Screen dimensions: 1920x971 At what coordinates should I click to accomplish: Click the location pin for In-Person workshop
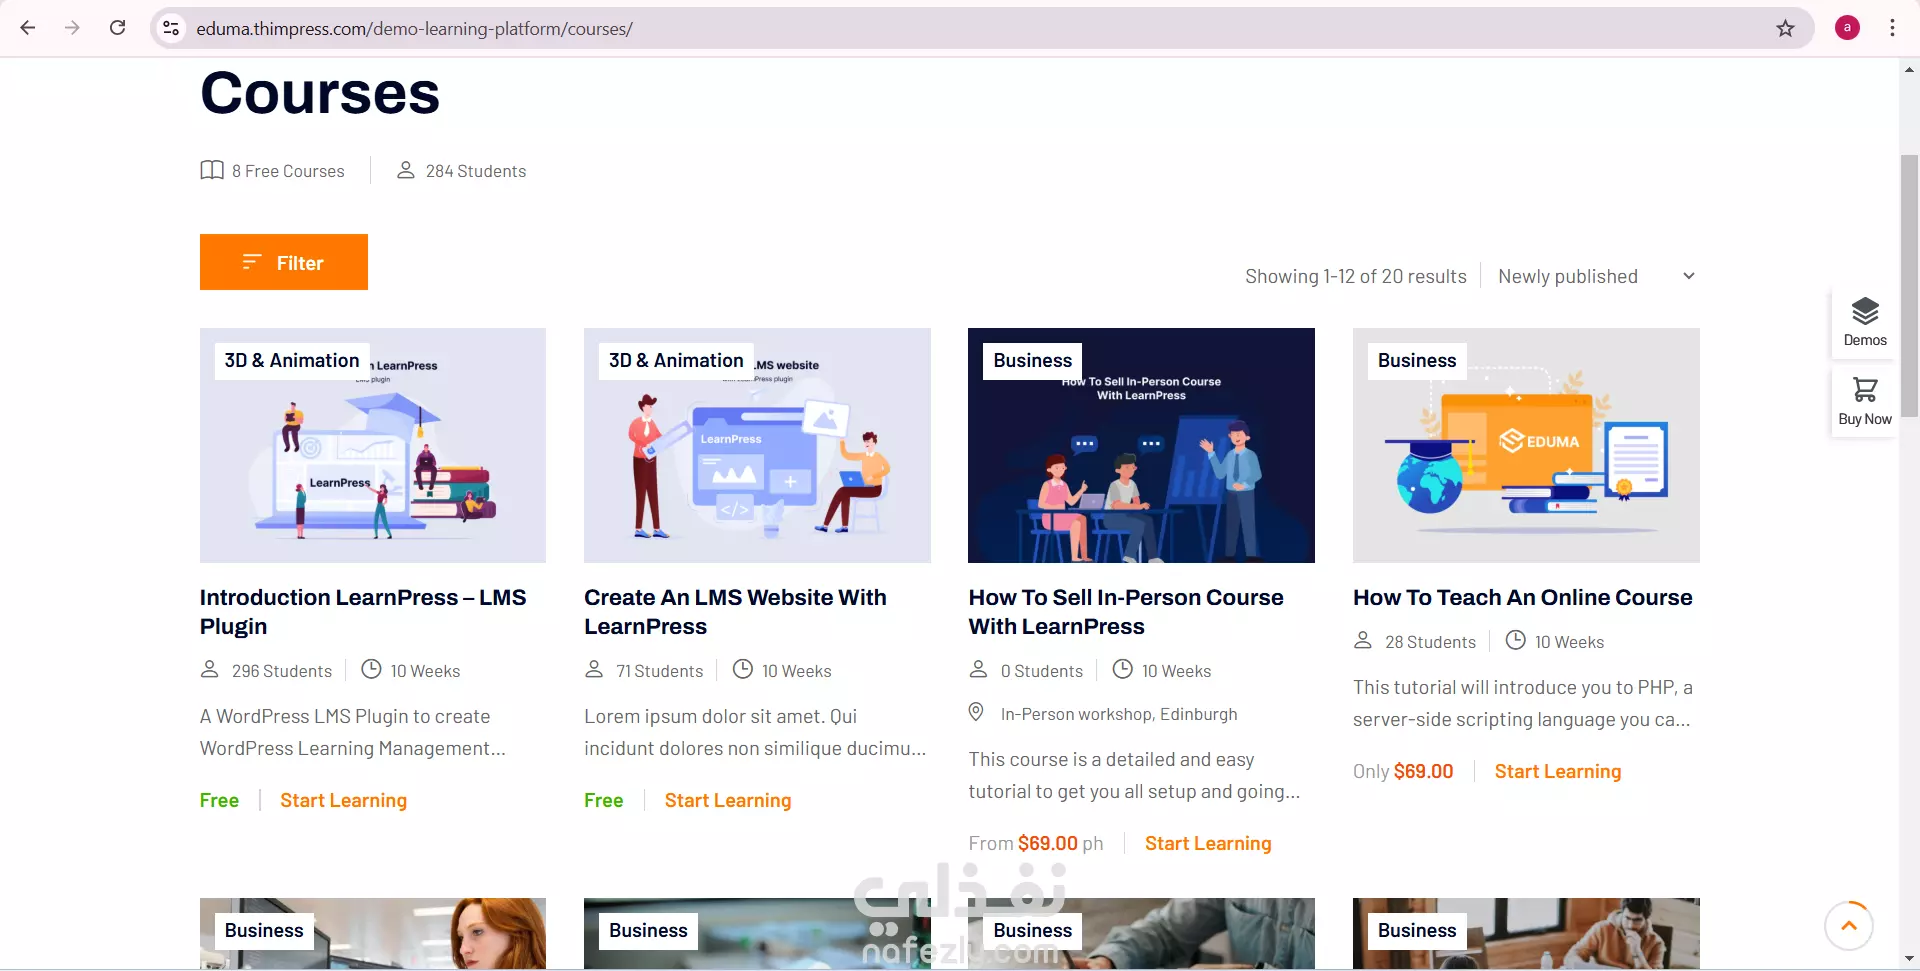pyautogui.click(x=976, y=712)
